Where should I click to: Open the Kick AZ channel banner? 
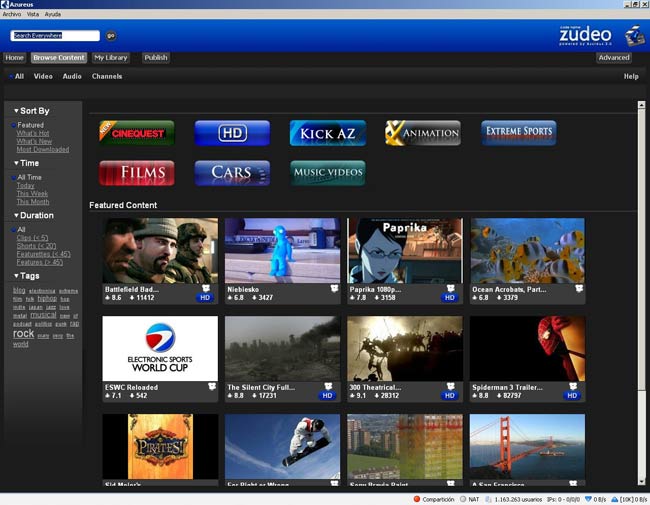(328, 133)
